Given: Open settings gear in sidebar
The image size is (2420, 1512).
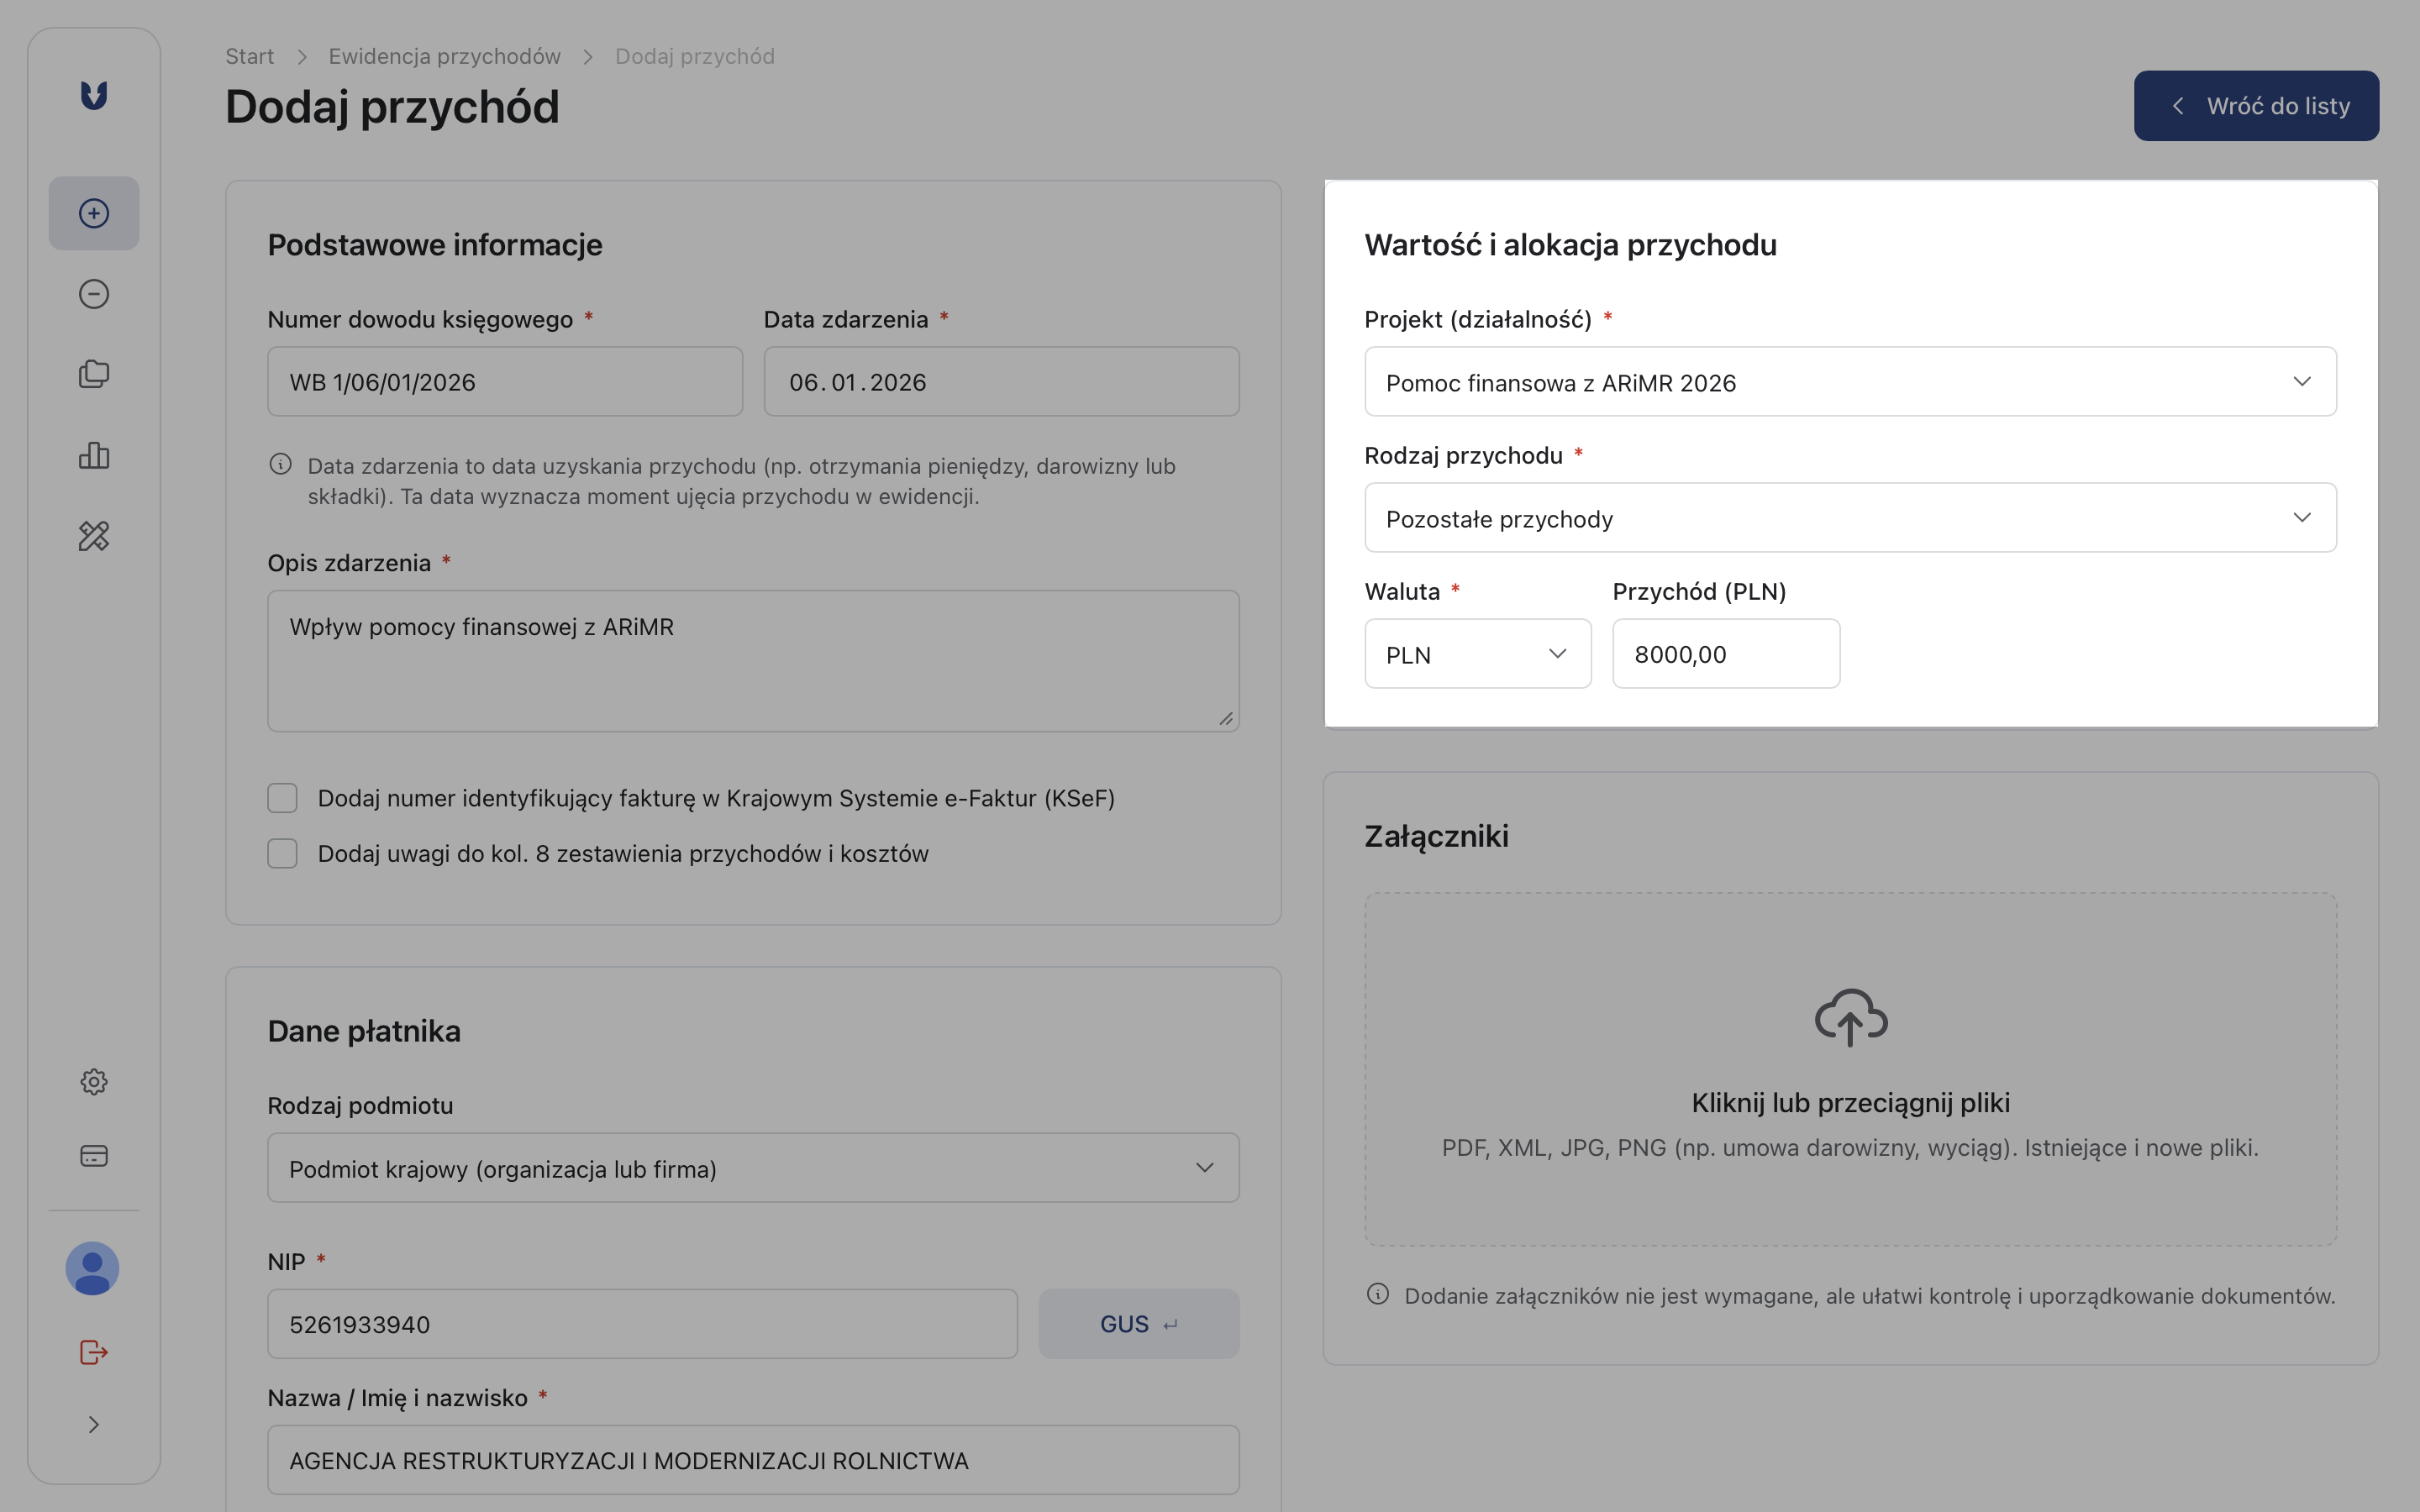Looking at the screenshot, I should (94, 1081).
